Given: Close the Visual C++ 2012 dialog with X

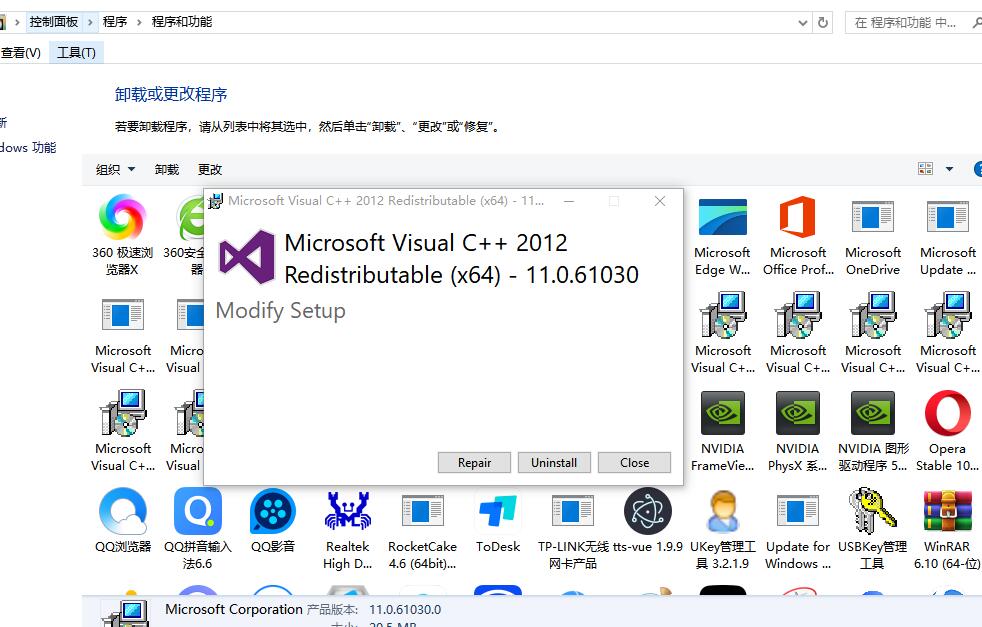Looking at the screenshot, I should coord(659,201).
